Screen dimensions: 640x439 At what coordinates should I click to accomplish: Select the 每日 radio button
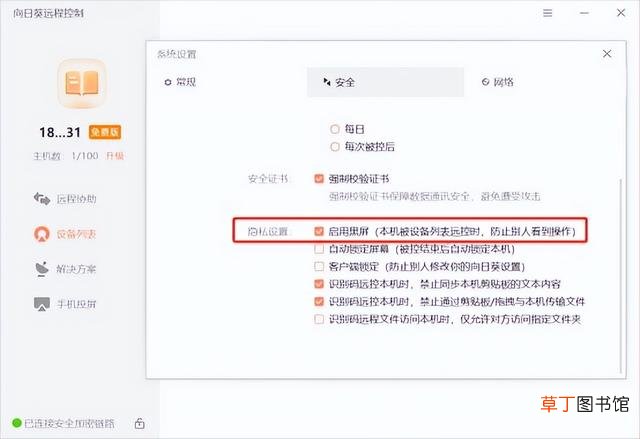coord(335,129)
